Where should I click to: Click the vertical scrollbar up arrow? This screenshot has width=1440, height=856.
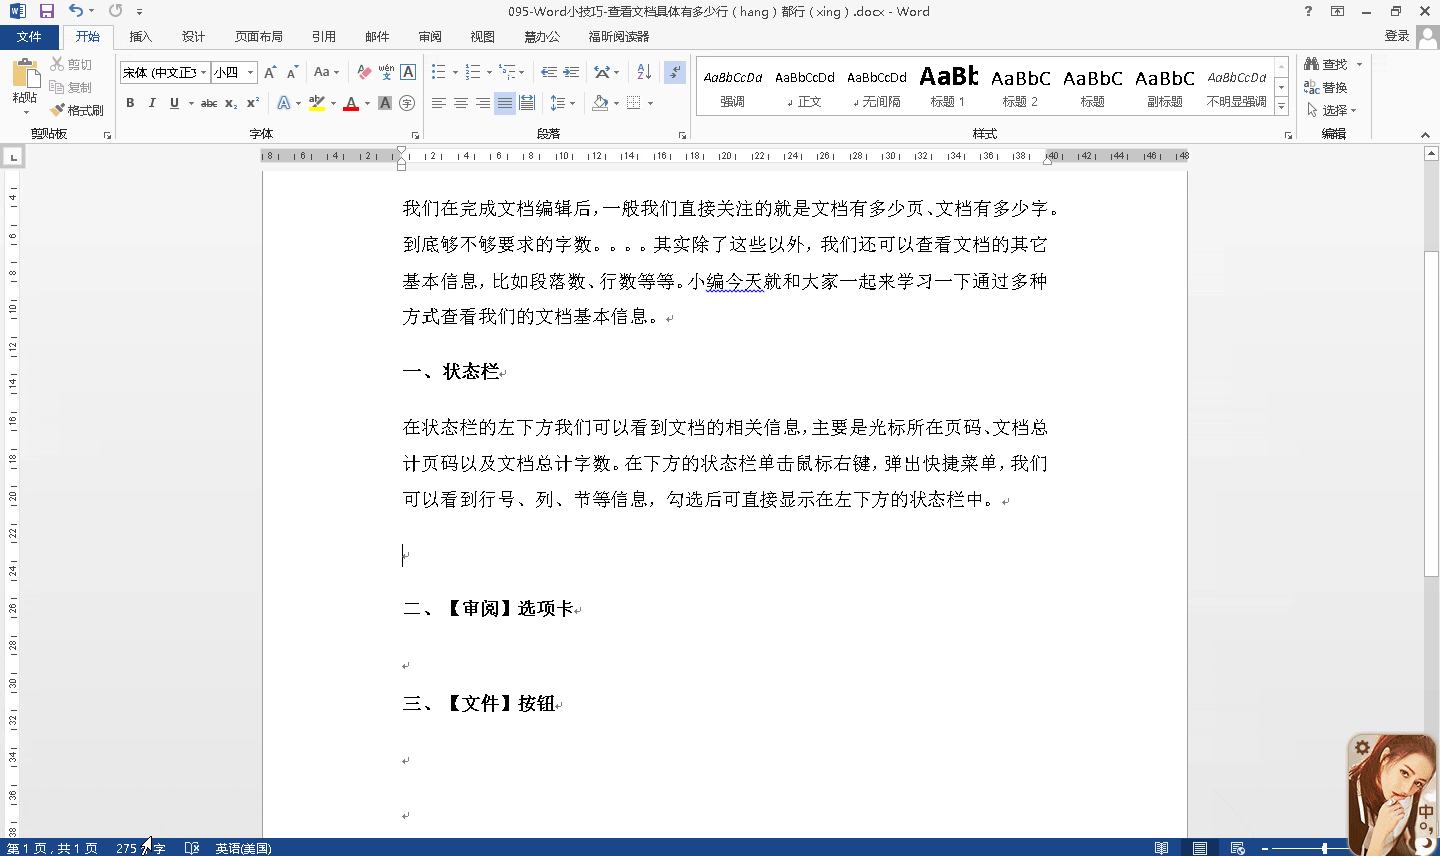point(1432,152)
